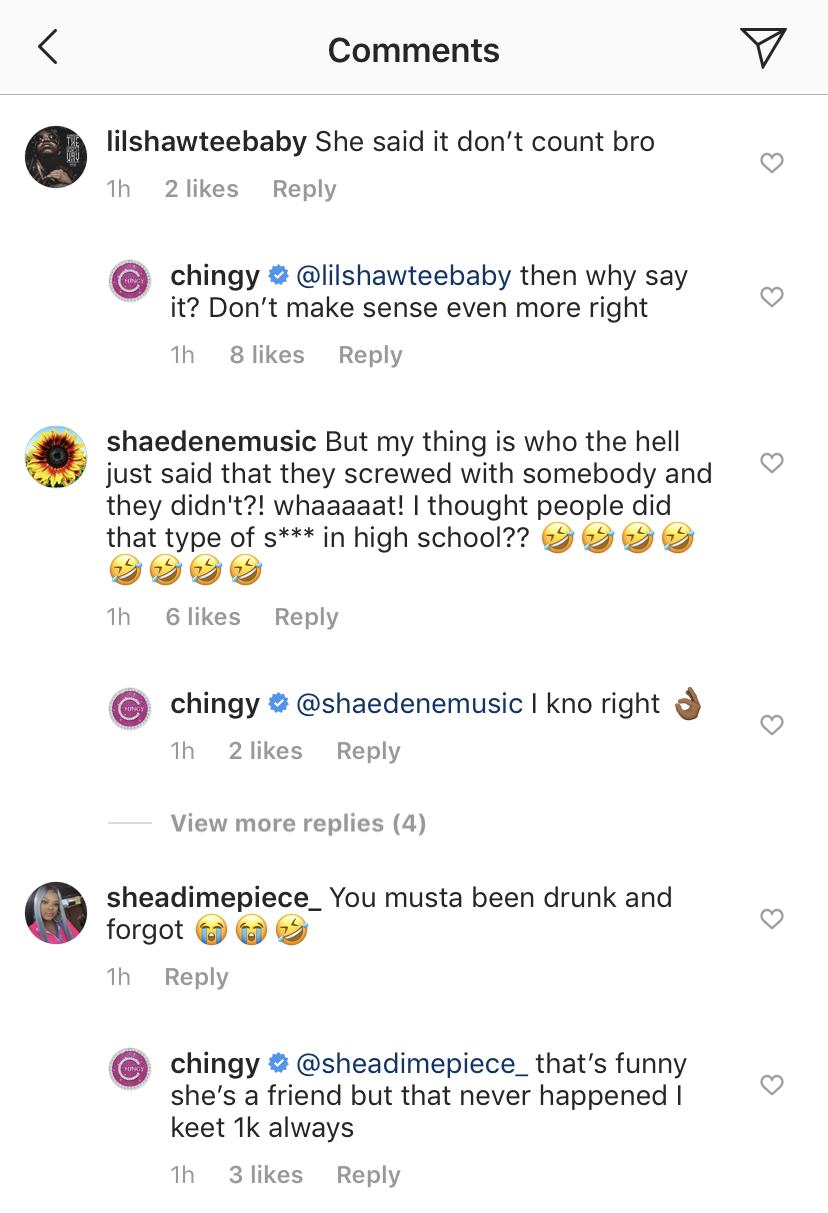Select the Comments title header
828x1213 pixels.
click(413, 51)
